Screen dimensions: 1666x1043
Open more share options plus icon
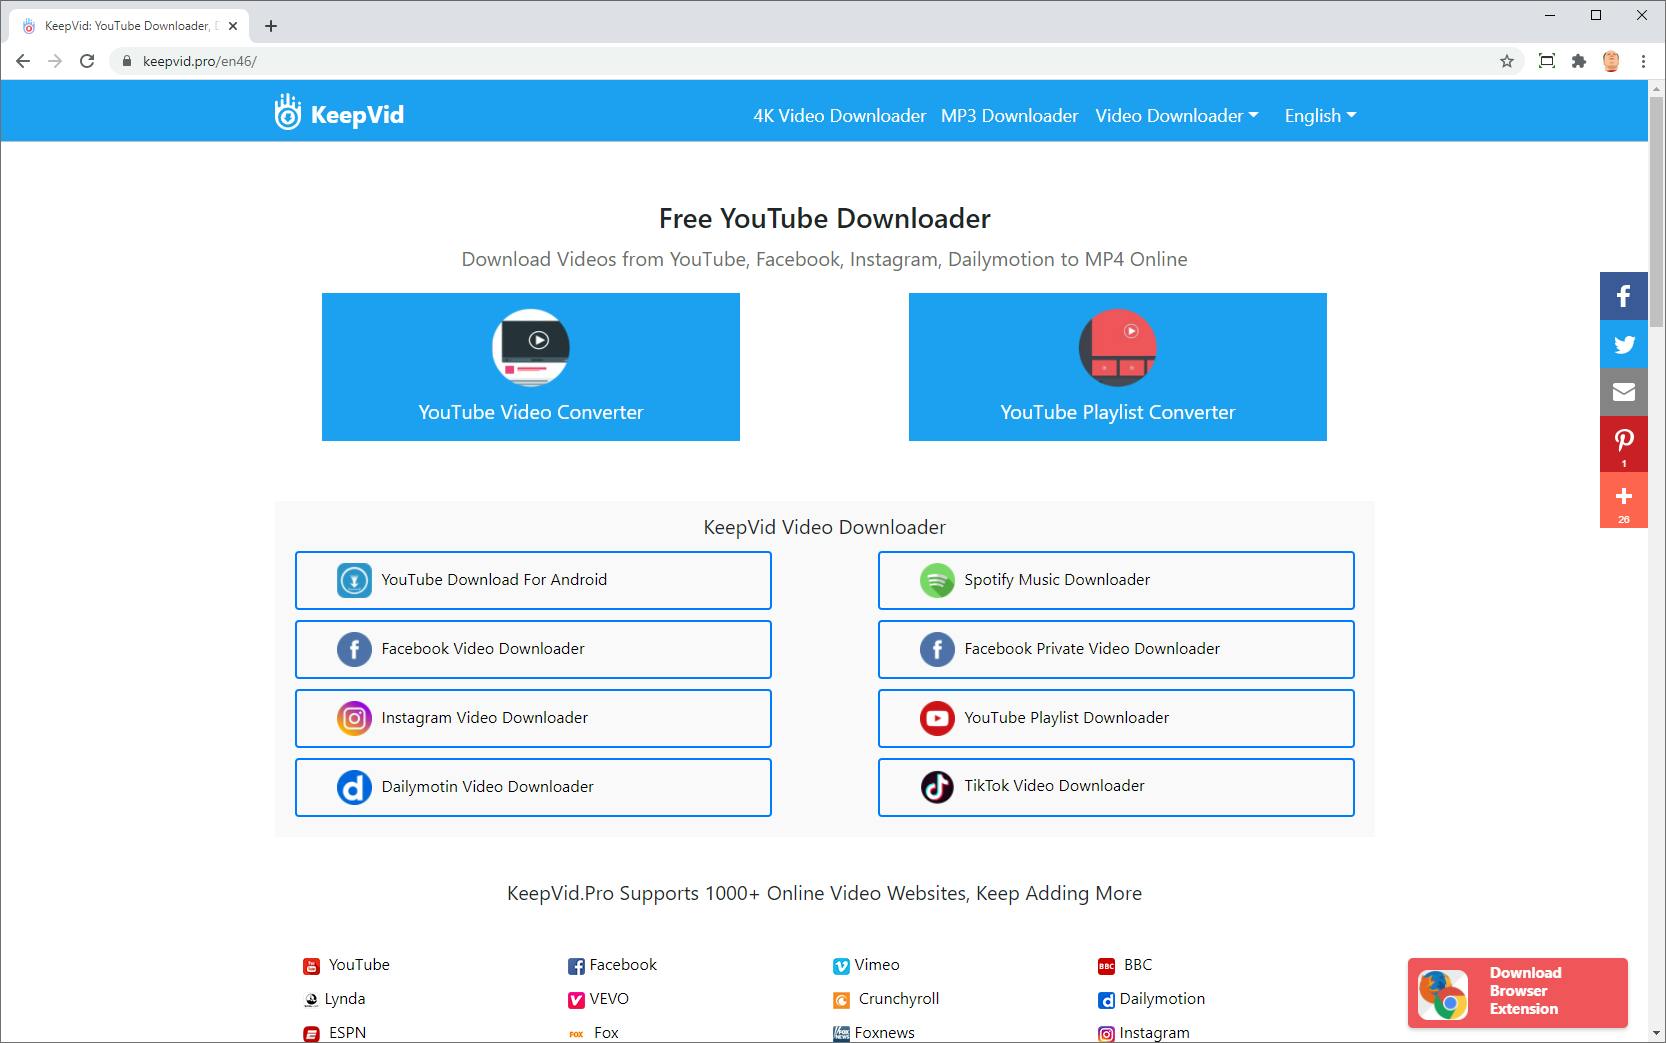coord(1624,500)
